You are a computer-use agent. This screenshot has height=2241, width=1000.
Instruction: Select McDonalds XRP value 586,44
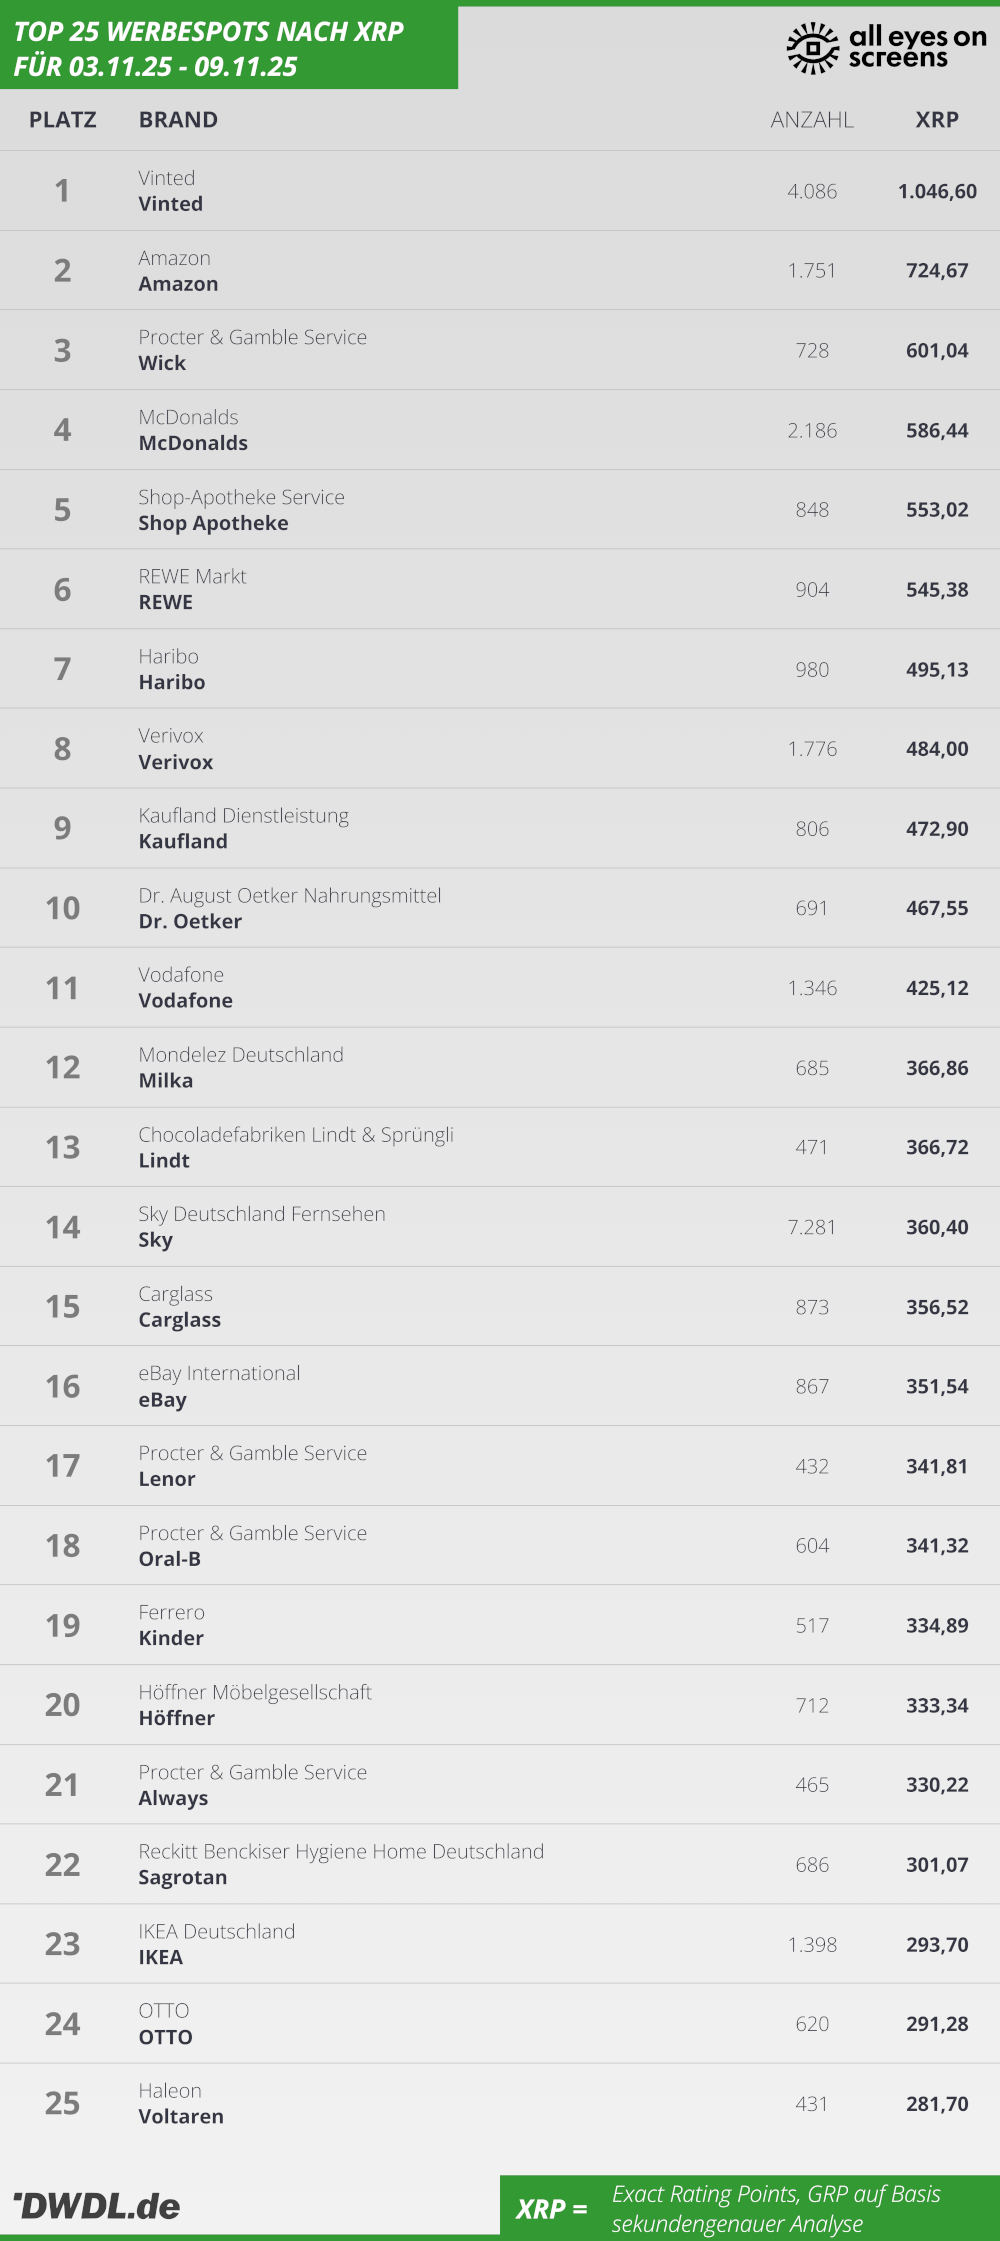tap(937, 430)
